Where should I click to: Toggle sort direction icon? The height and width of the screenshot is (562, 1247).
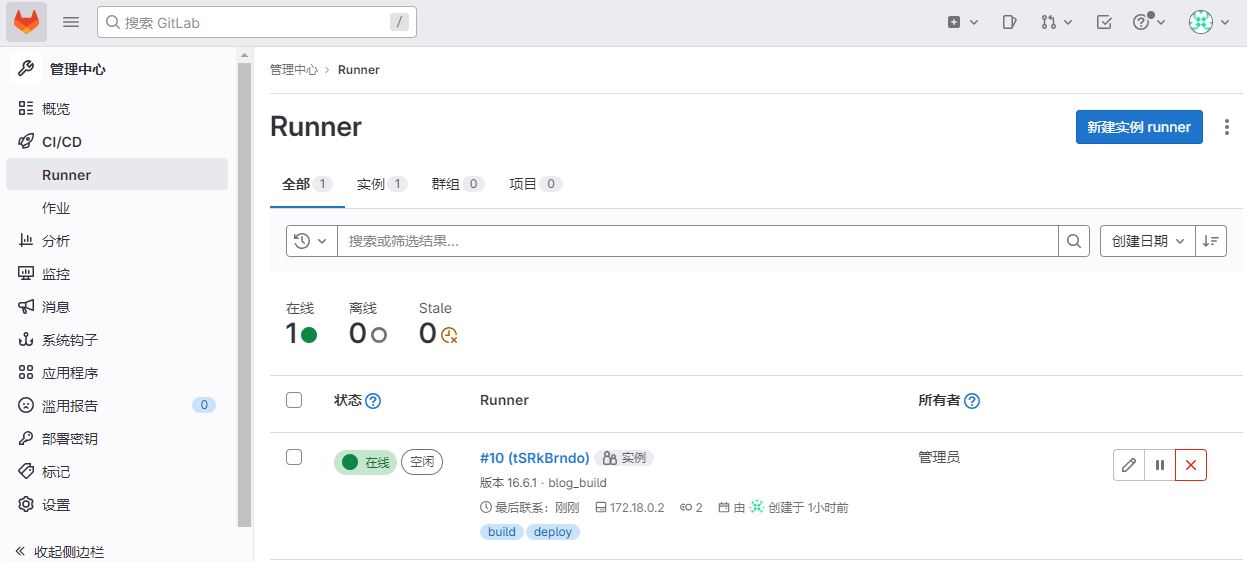pos(1211,241)
